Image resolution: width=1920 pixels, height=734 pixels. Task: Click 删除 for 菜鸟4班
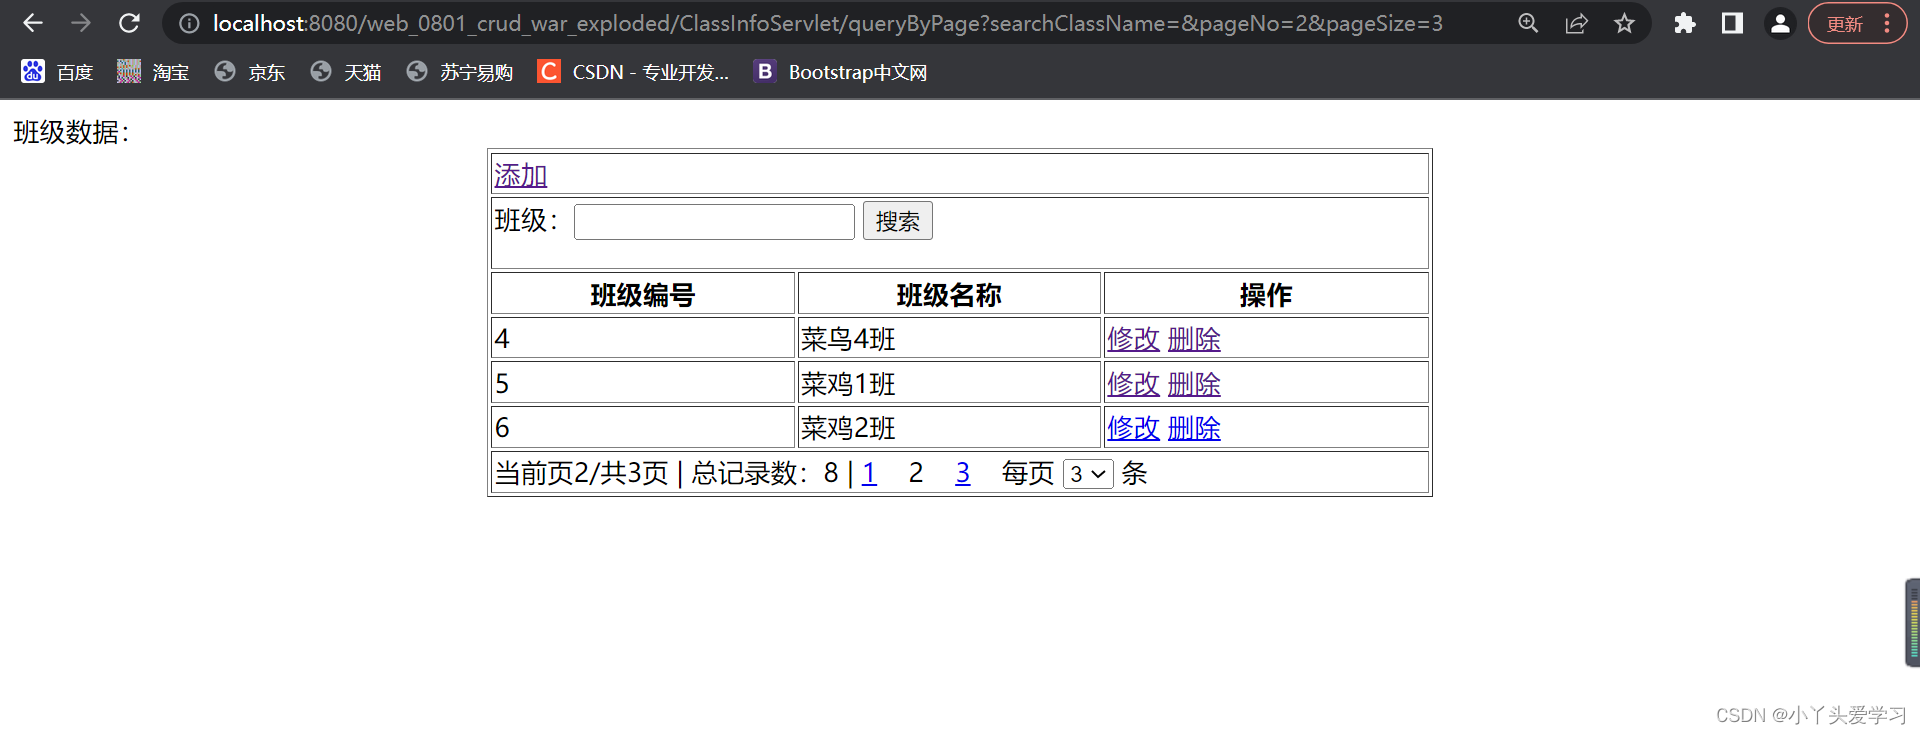(x=1194, y=339)
